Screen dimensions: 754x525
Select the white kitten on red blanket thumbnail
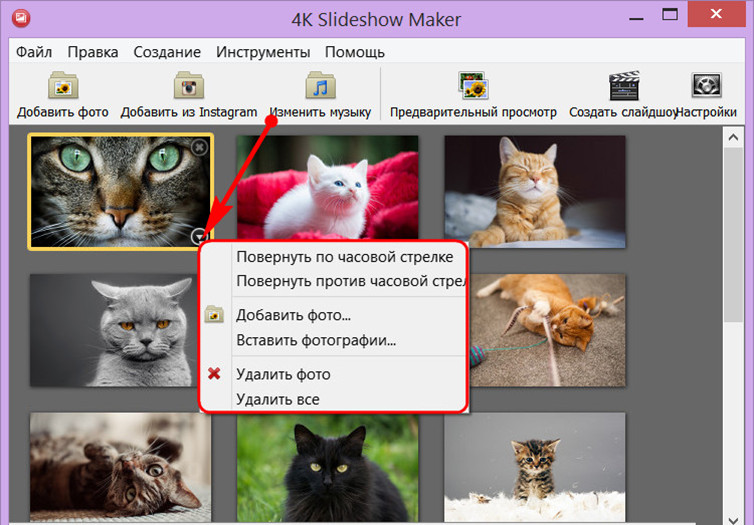pos(327,188)
